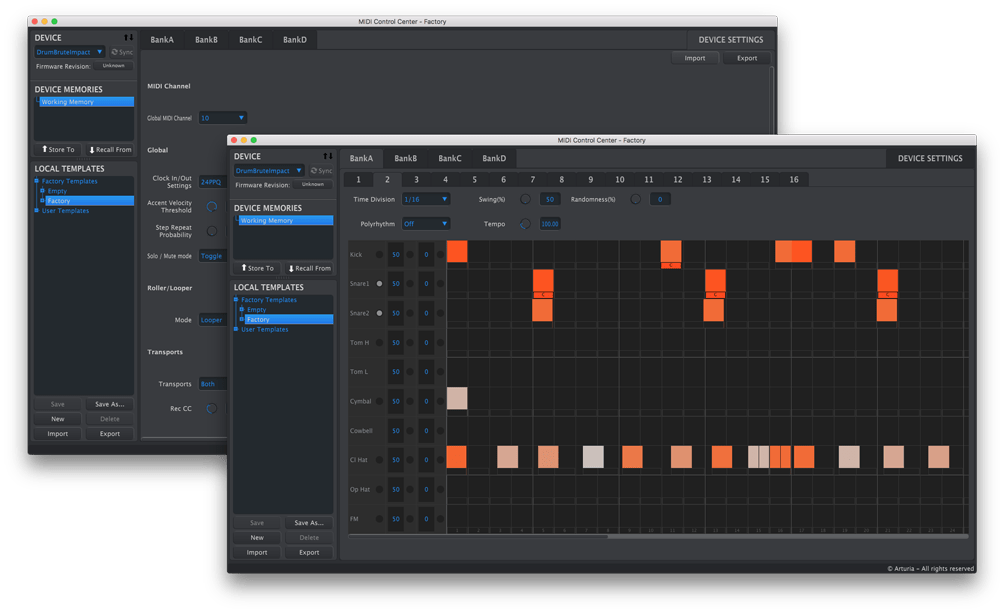Switch to the BankC tab in front window
1000x609 pixels.
pos(450,158)
